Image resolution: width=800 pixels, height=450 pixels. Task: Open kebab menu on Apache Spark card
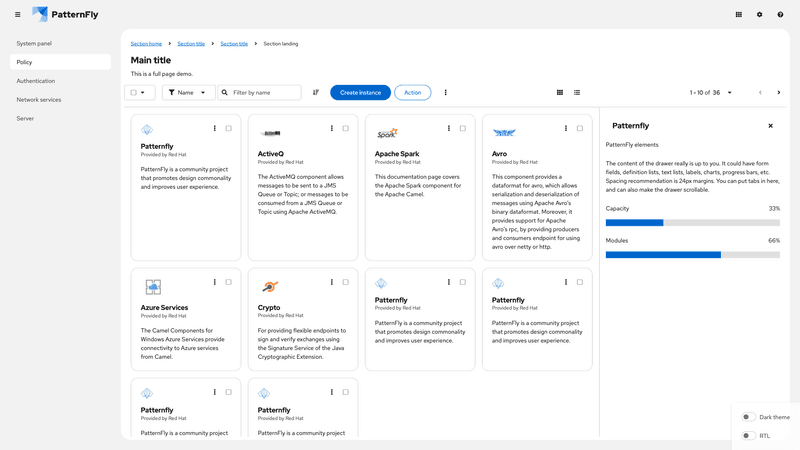448,129
